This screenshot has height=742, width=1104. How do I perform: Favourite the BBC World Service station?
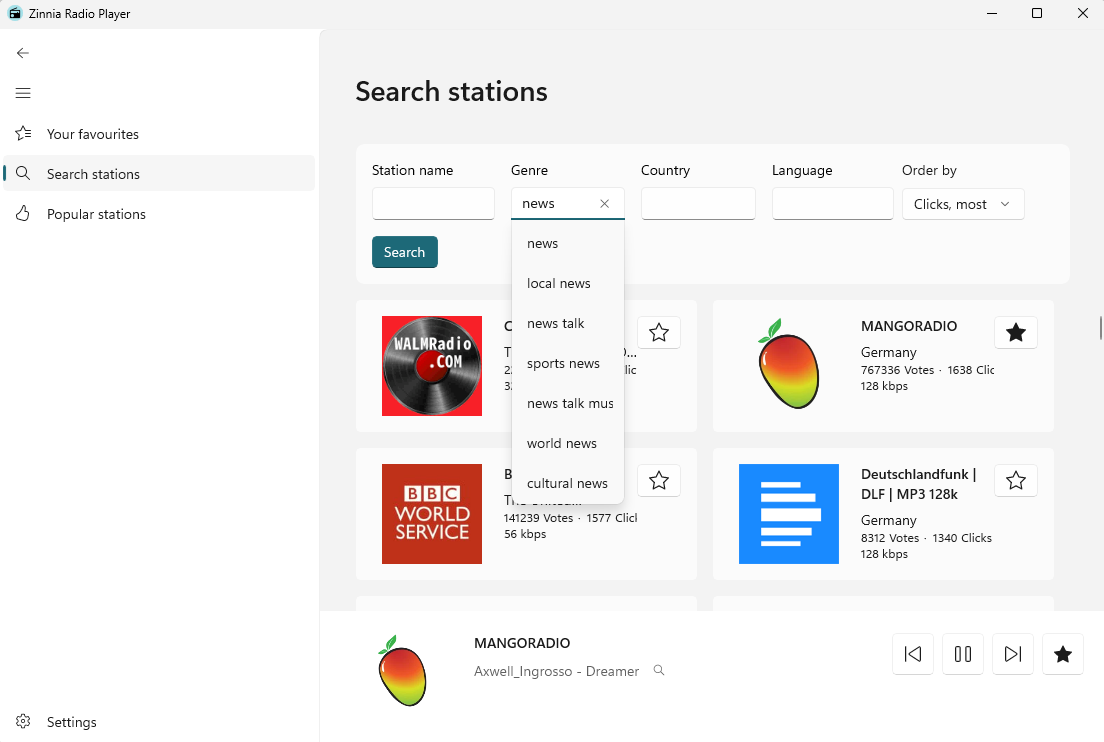[x=658, y=481]
